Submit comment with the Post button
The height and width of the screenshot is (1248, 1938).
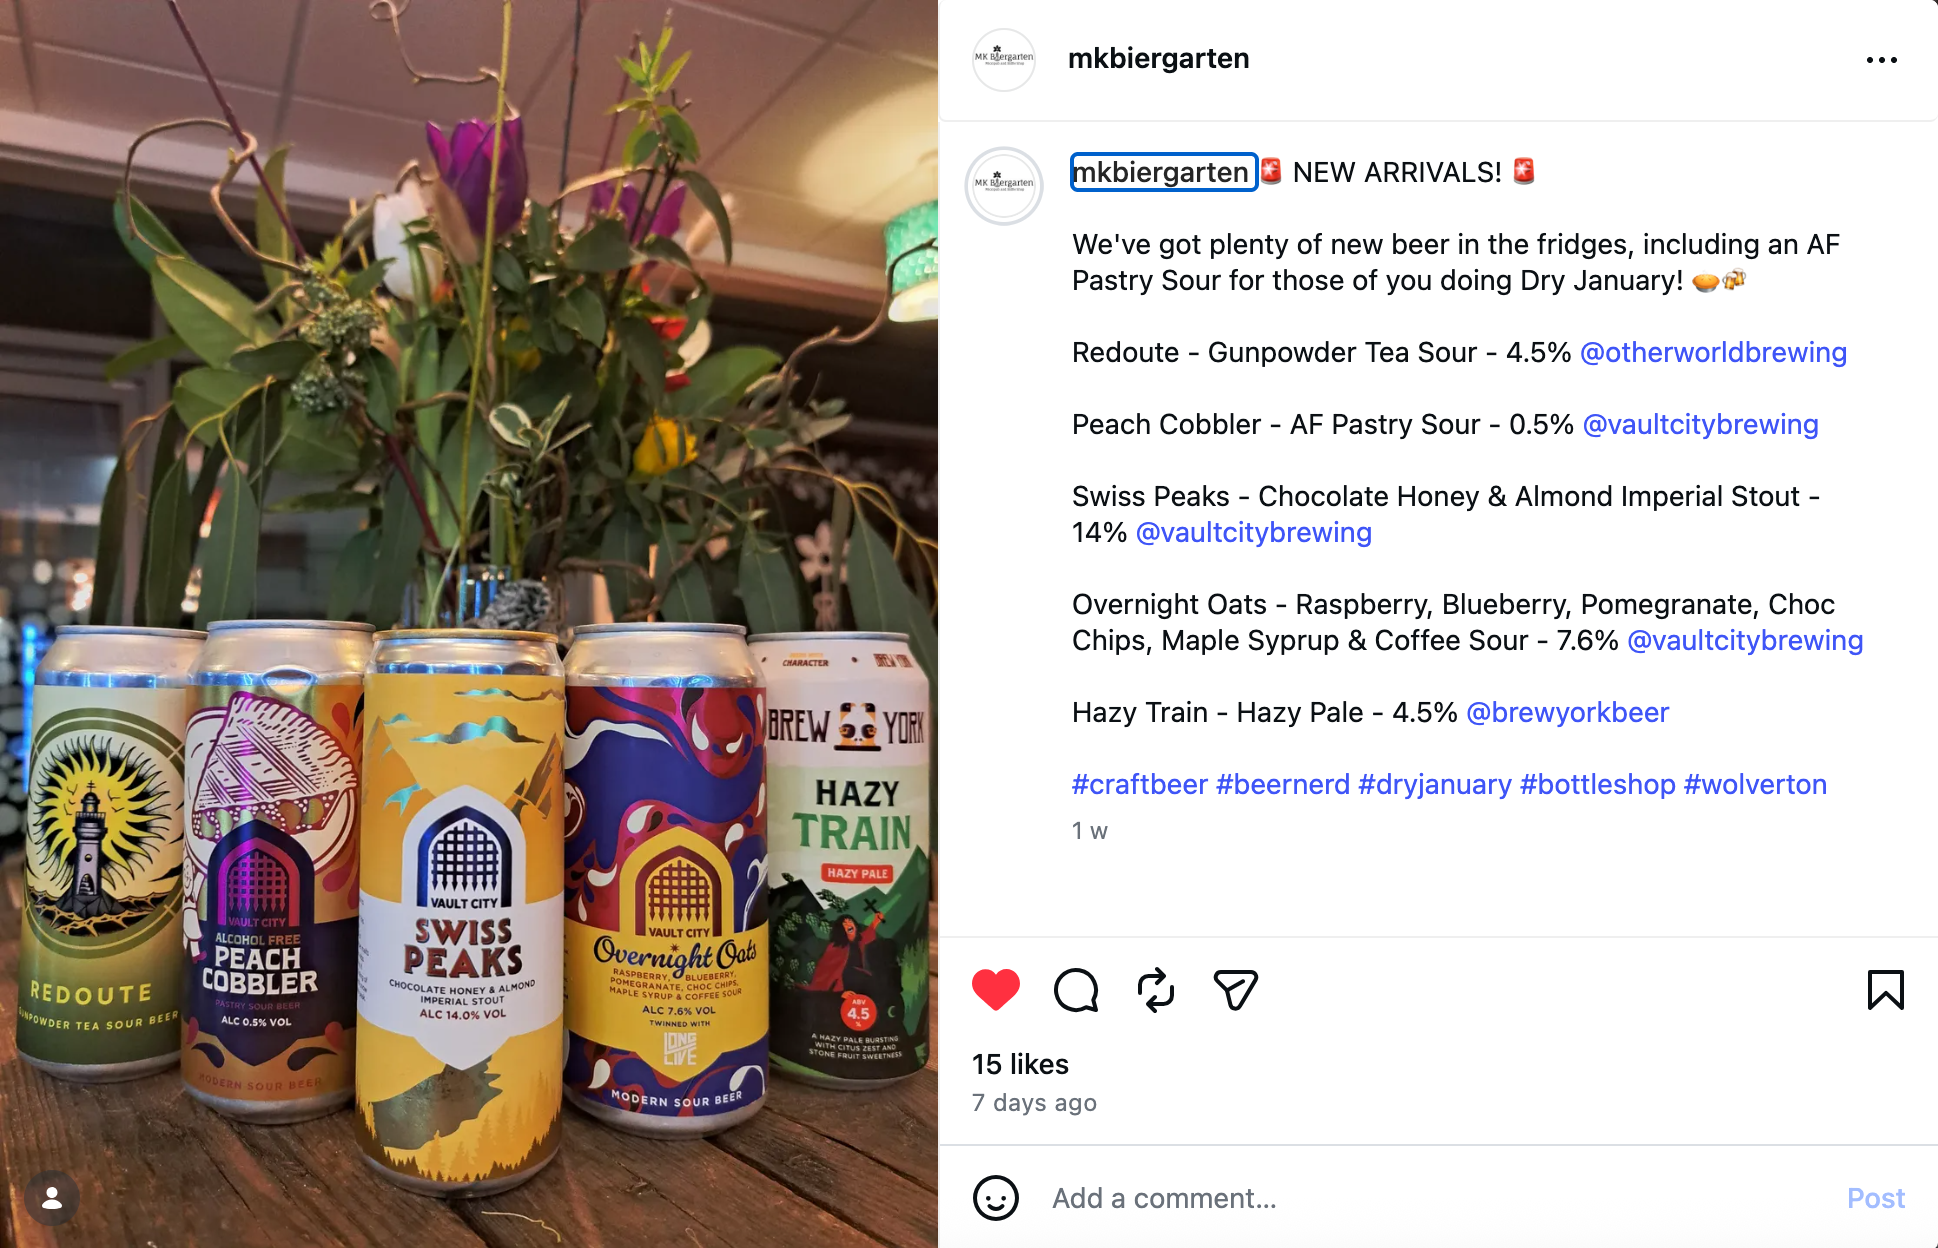click(x=1875, y=1198)
